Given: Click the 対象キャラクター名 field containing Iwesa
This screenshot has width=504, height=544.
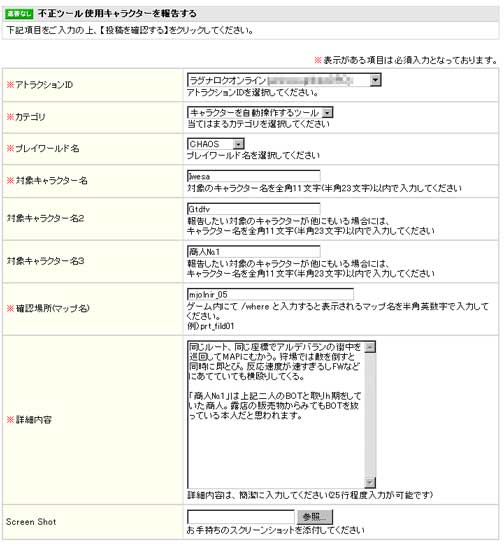Looking at the screenshot, I should (x=254, y=176).
